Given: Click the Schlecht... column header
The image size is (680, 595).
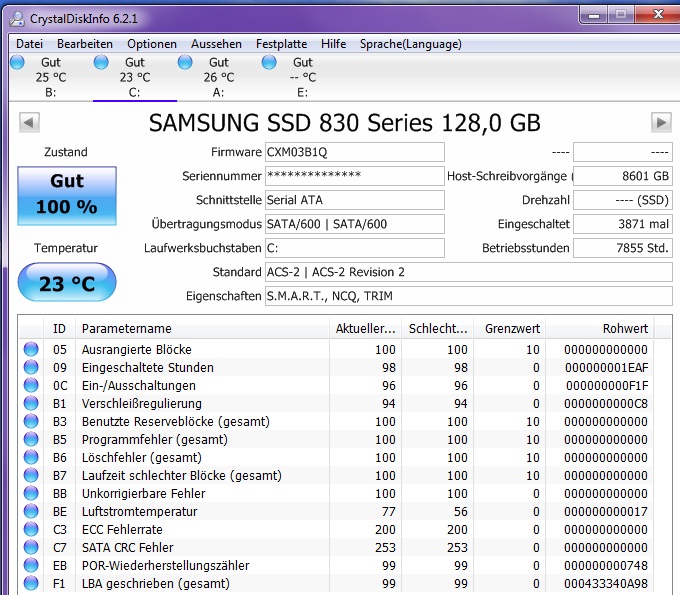Looking at the screenshot, I should tap(438, 329).
